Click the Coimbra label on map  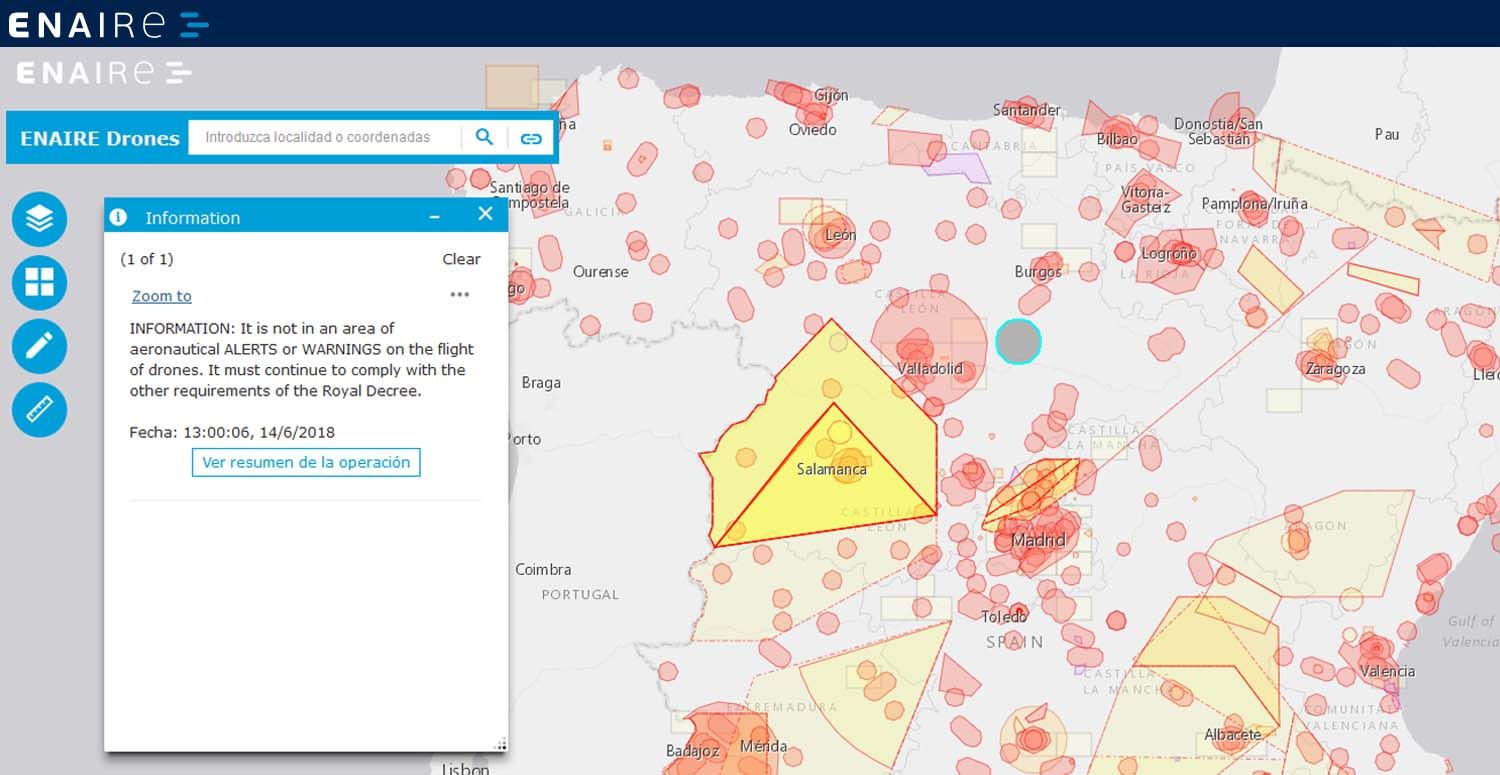[x=543, y=570]
